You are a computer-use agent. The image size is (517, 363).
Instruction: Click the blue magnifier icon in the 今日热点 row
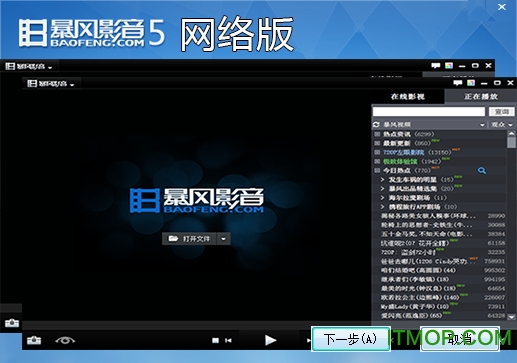(482, 171)
